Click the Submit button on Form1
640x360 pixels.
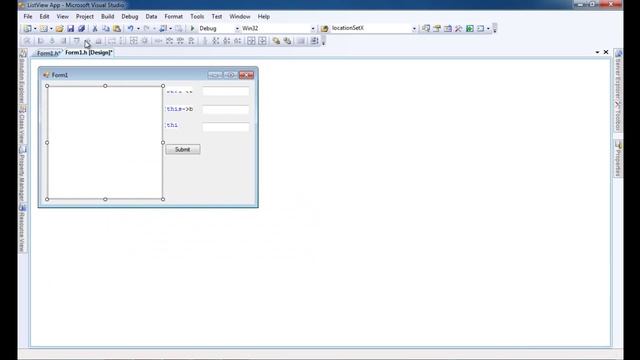[x=183, y=149]
